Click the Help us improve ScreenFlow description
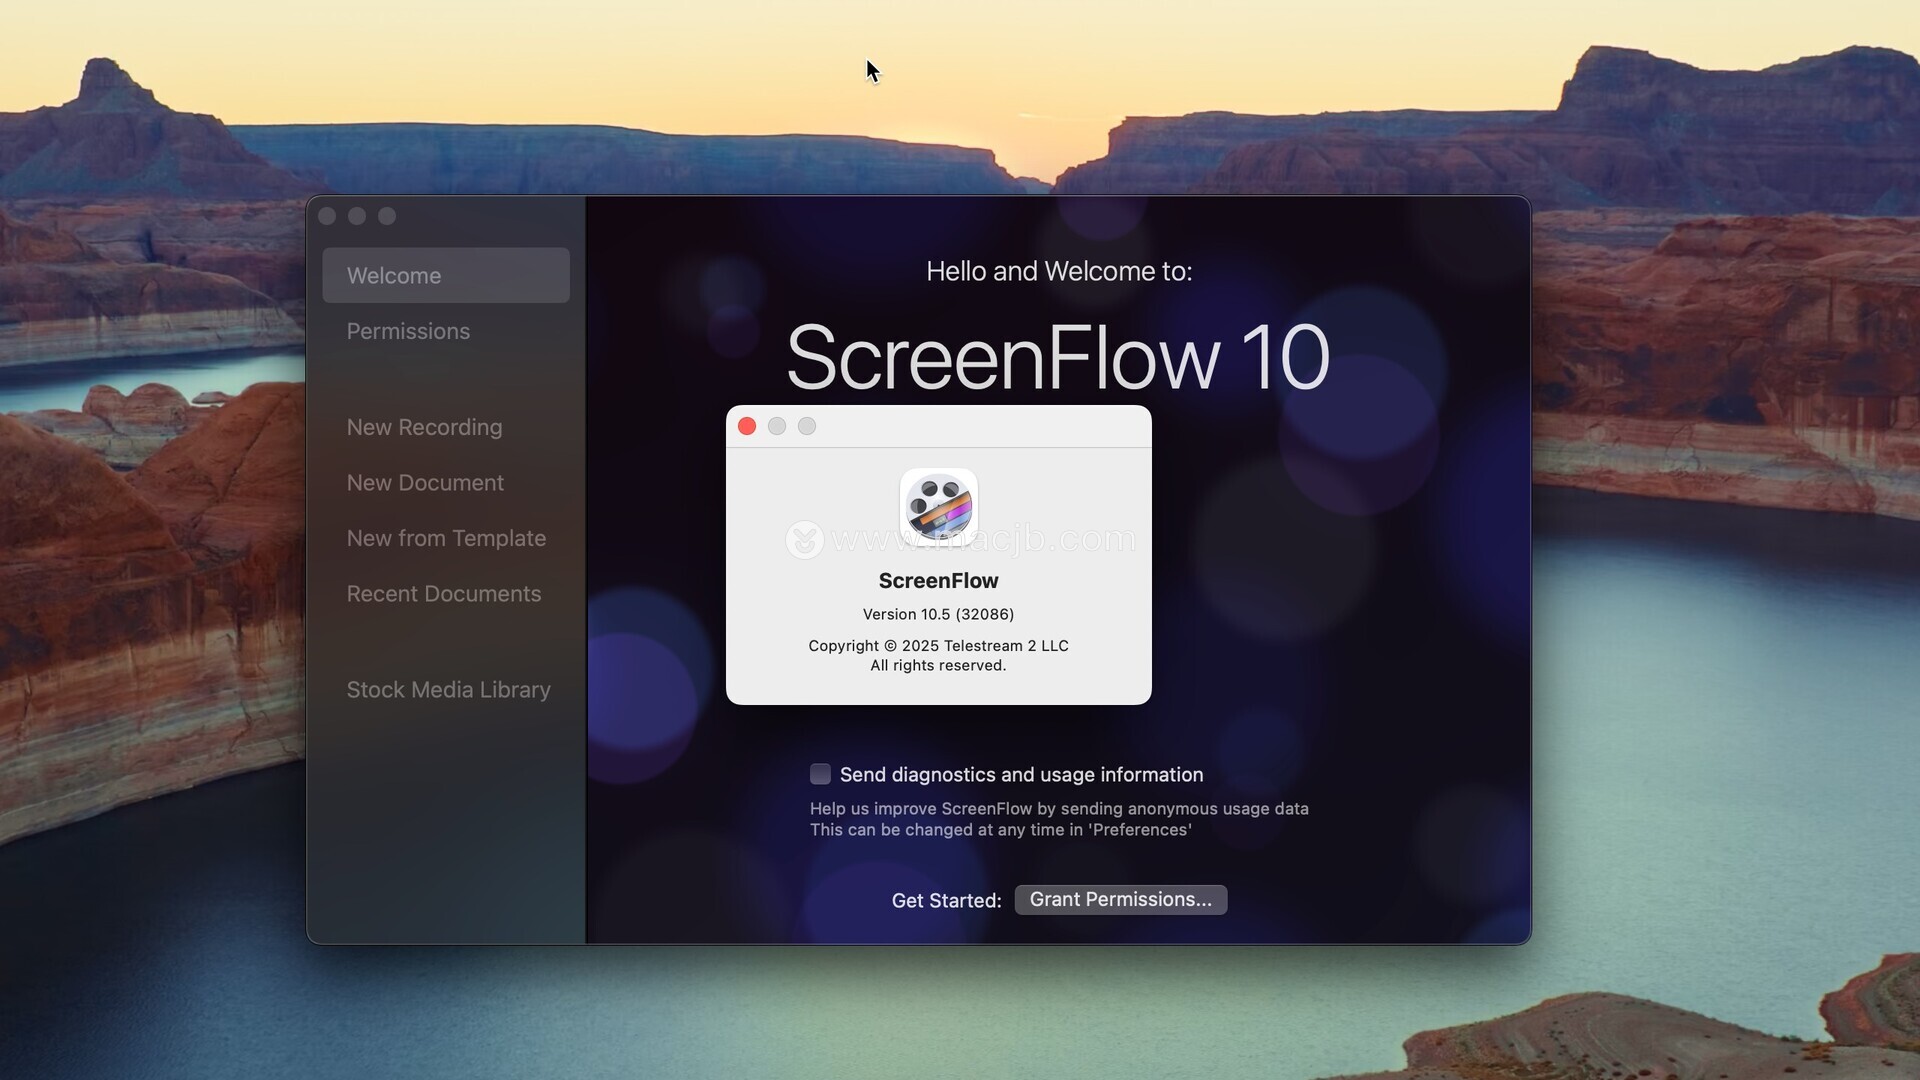Viewport: 1920px width, 1080px height. (1059, 809)
